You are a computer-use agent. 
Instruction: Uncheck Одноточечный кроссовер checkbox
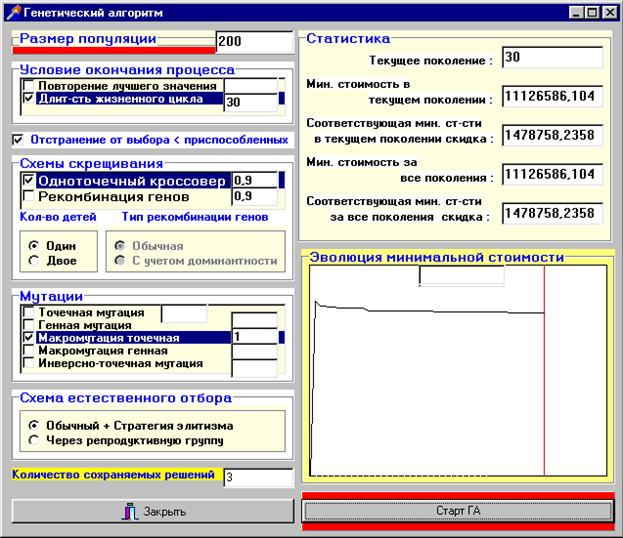point(28,181)
